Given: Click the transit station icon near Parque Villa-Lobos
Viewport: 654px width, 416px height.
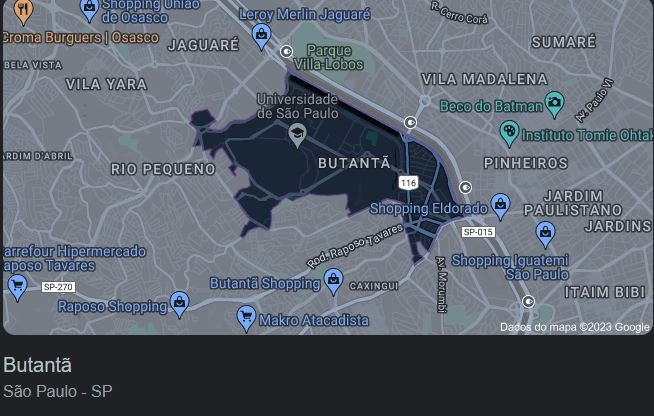Looking at the screenshot, I should 286,52.
